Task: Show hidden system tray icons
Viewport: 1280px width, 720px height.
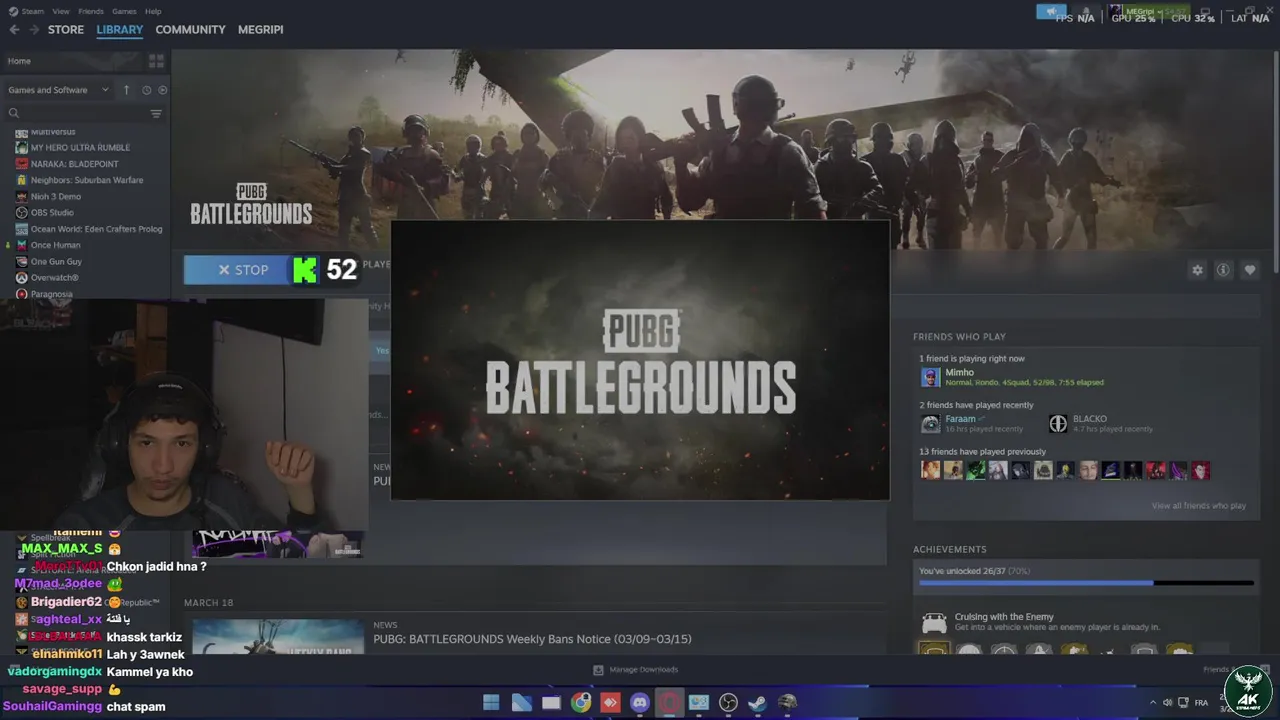Action: click(x=1152, y=703)
